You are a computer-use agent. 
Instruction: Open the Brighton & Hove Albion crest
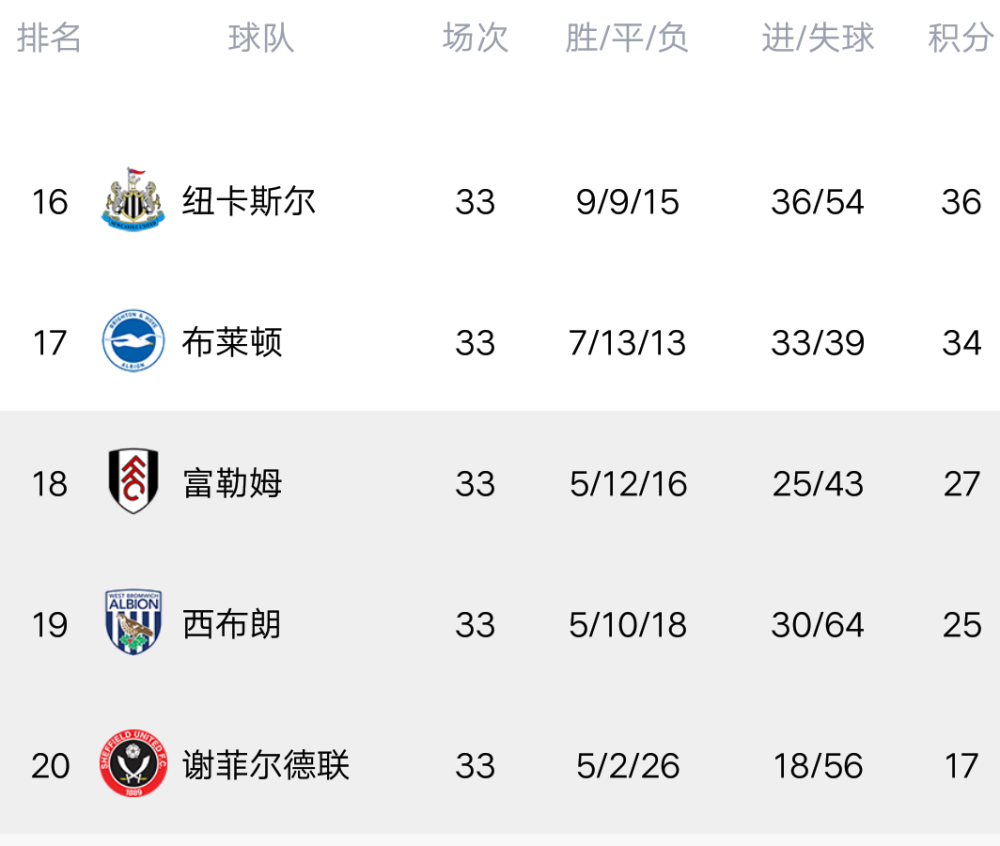pos(133,341)
